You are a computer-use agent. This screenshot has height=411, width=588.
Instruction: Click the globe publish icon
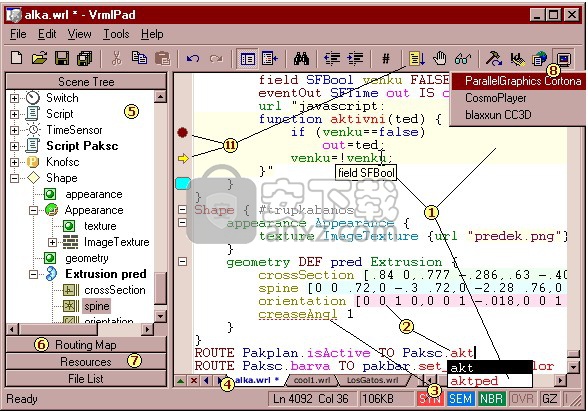tap(539, 59)
